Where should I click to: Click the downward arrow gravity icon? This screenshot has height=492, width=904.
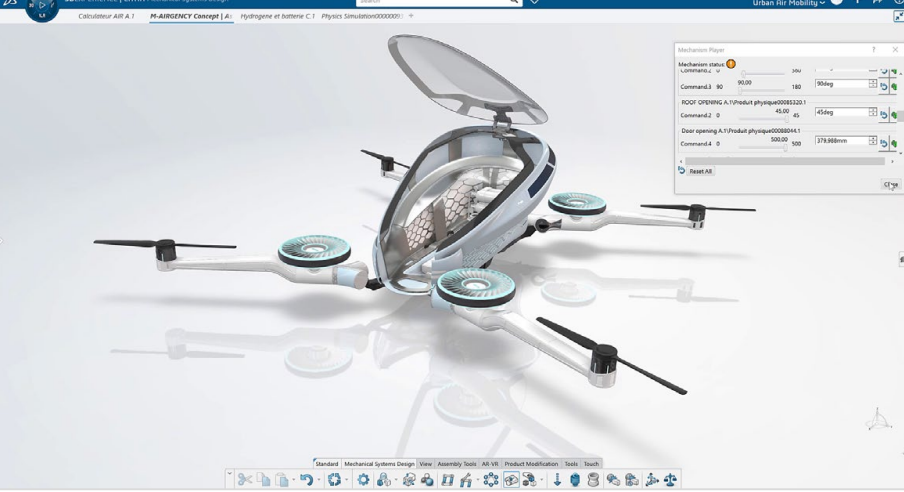[x=557, y=479]
